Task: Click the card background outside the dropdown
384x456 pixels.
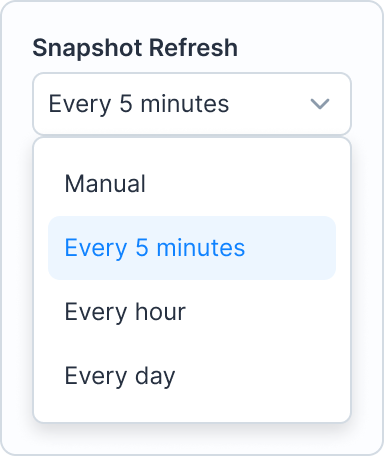Action: tap(192, 438)
